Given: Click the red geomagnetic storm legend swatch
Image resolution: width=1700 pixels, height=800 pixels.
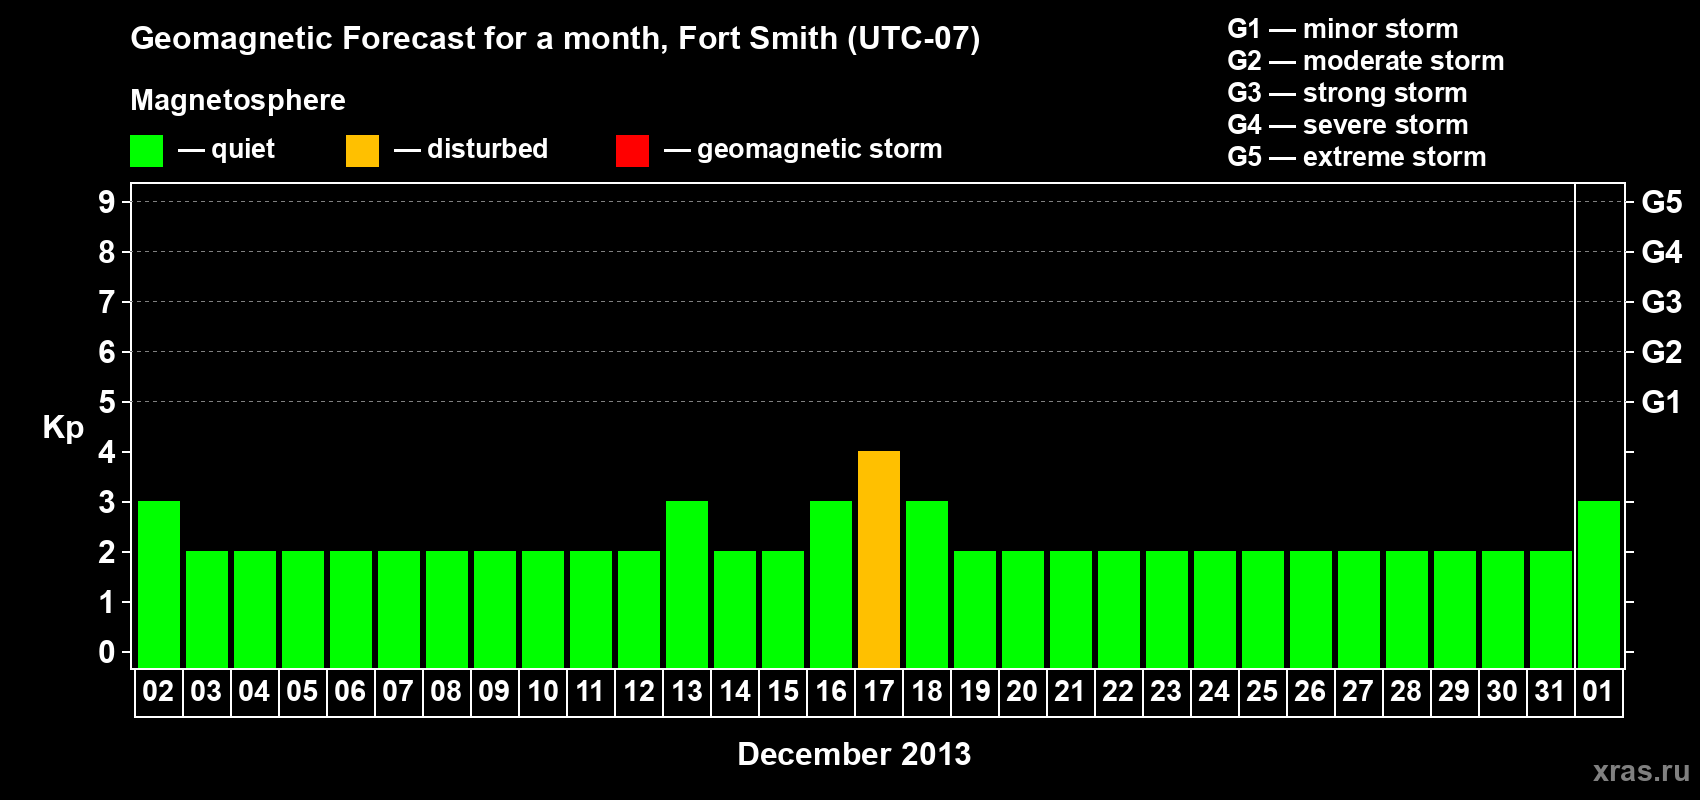Looking at the screenshot, I should [632, 151].
